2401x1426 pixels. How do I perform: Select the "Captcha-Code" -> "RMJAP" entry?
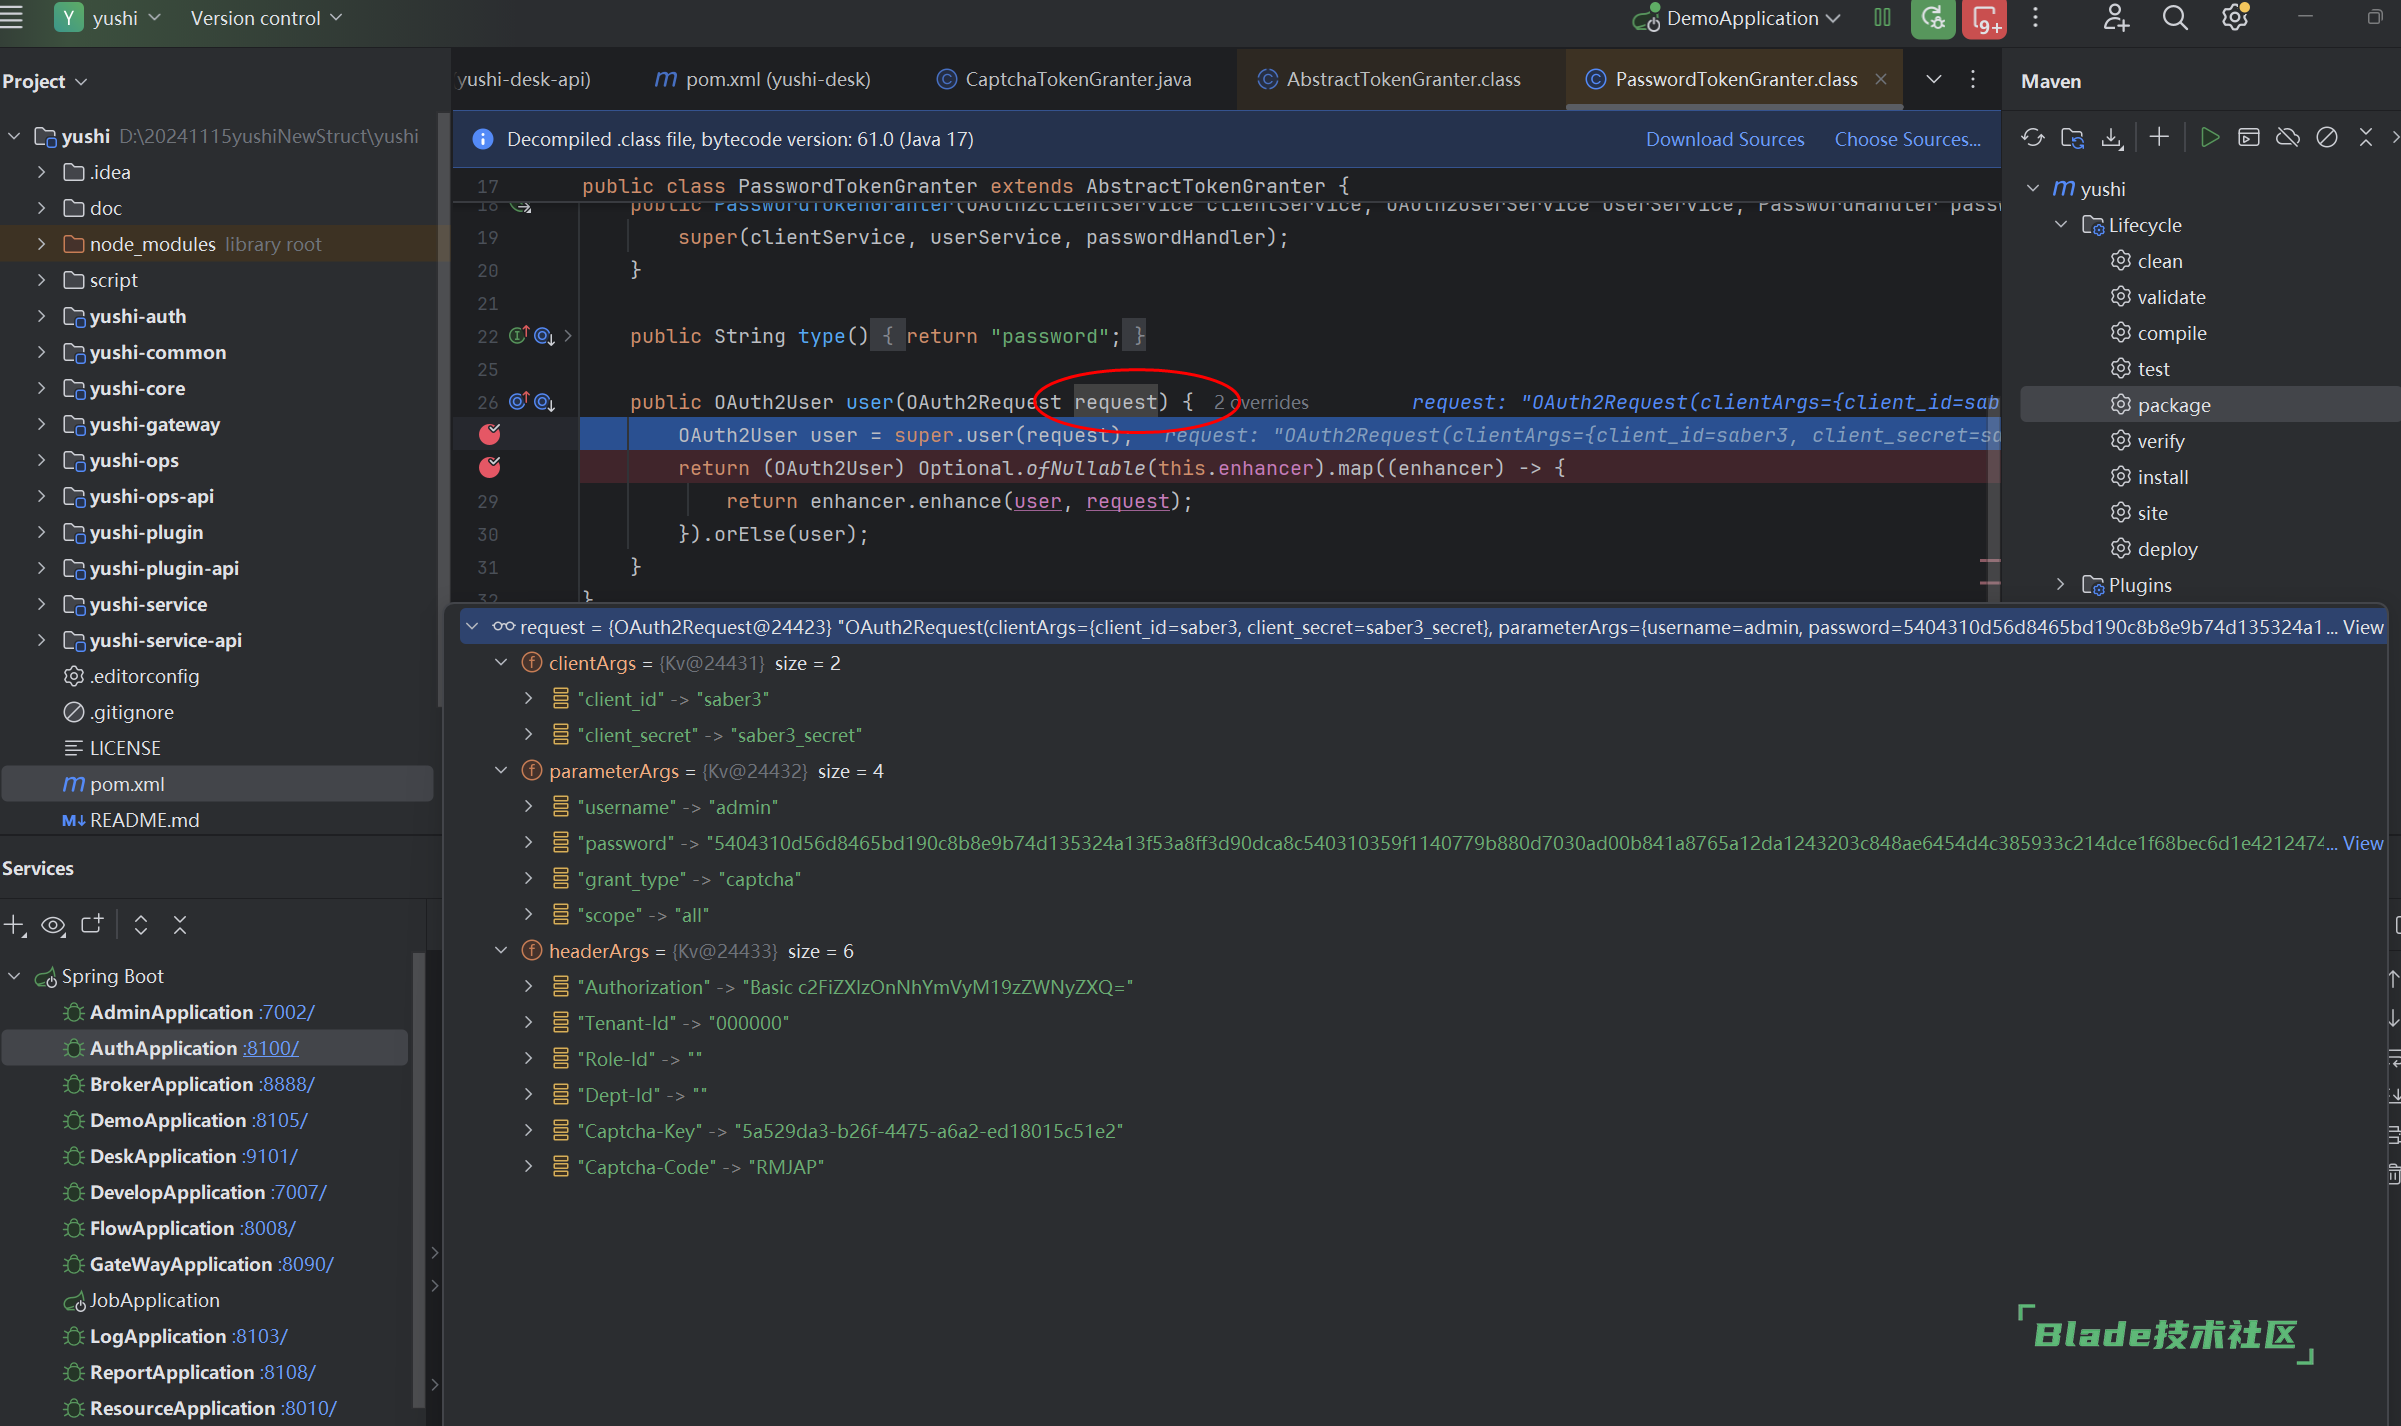(700, 1167)
